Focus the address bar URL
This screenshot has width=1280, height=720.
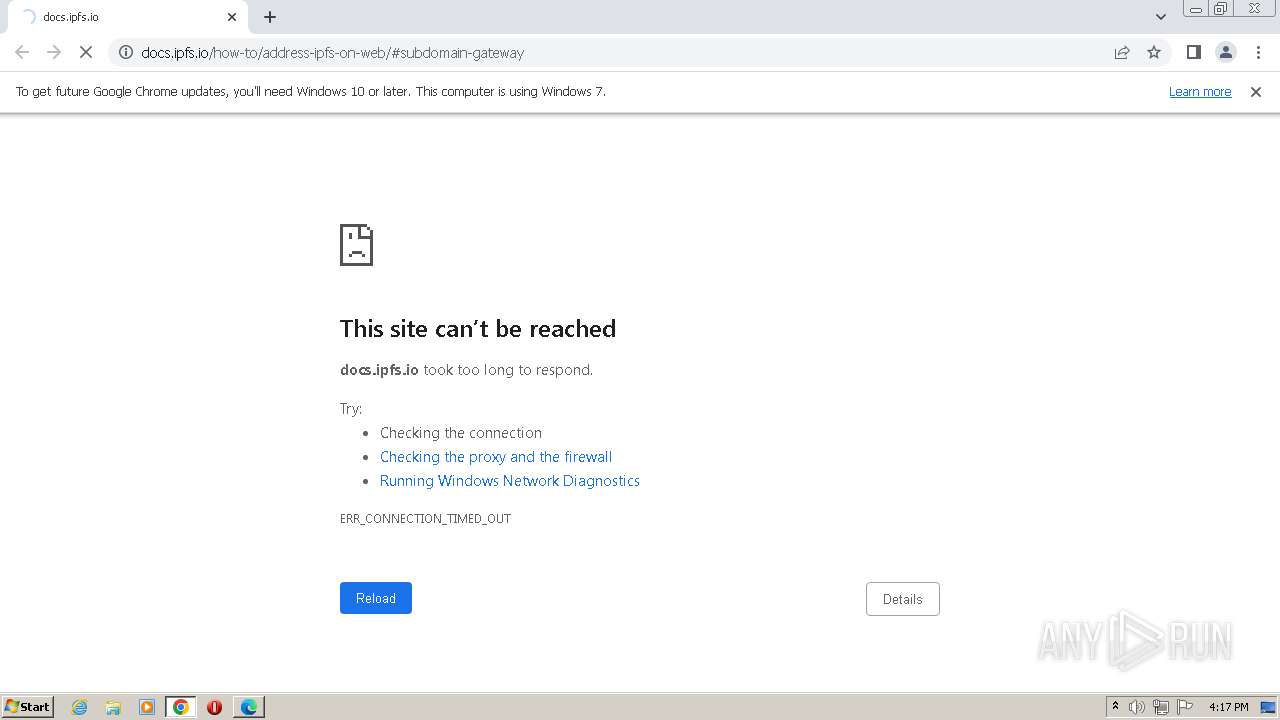point(332,52)
